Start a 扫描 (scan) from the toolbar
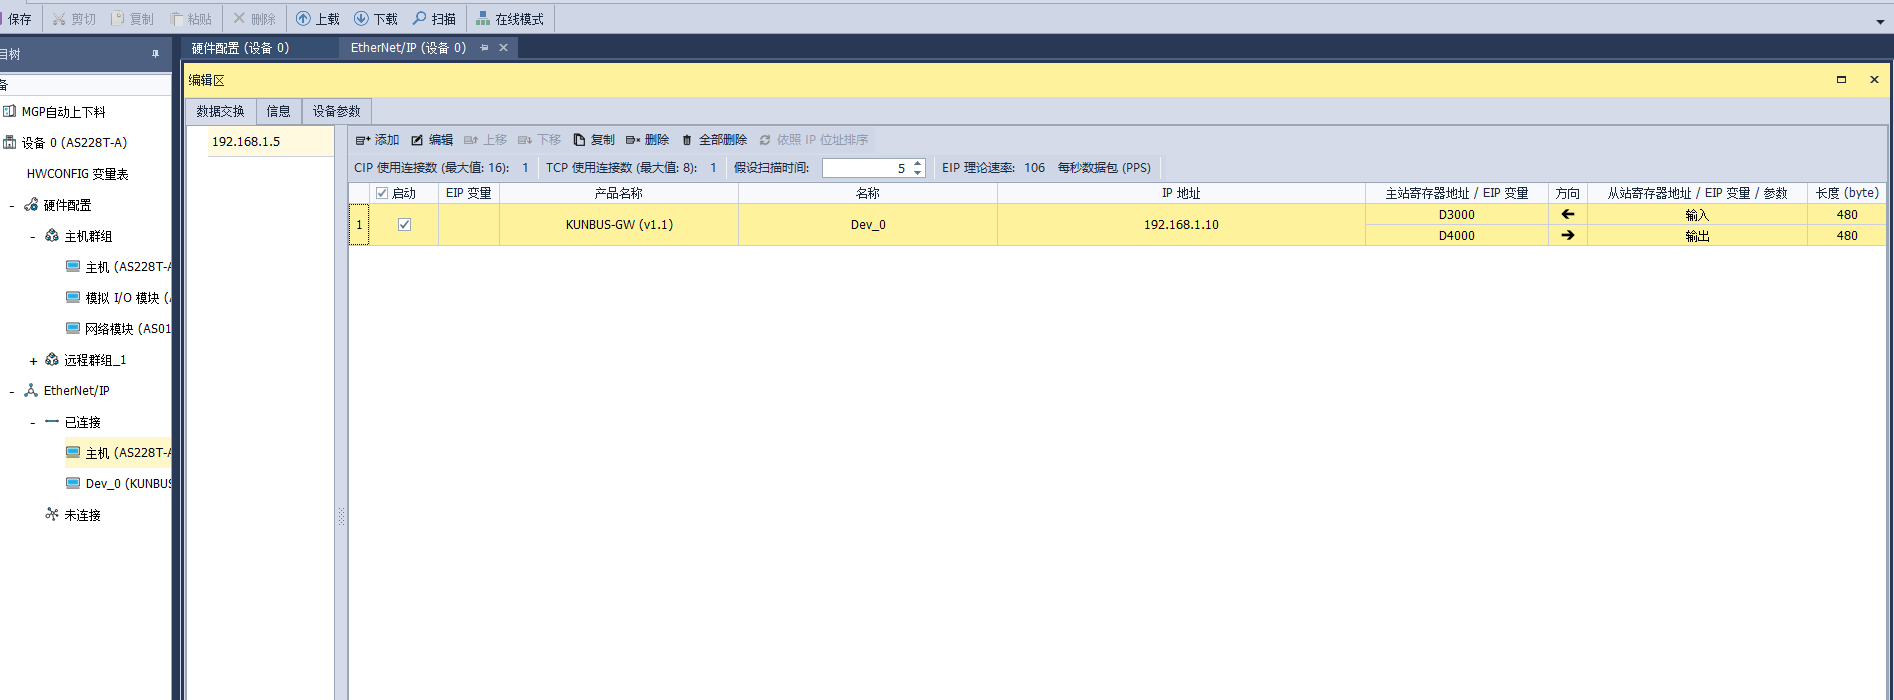Viewport: 1894px width, 700px height. [x=434, y=19]
